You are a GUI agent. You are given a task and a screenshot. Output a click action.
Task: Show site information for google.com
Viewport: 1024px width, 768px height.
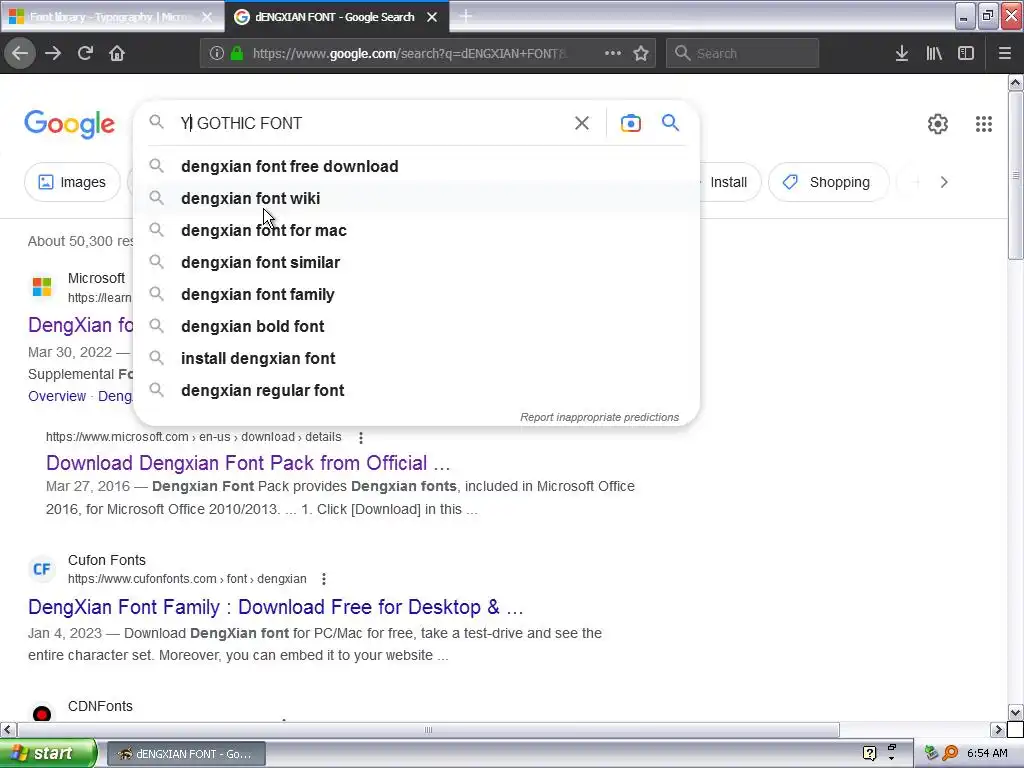tap(217, 54)
